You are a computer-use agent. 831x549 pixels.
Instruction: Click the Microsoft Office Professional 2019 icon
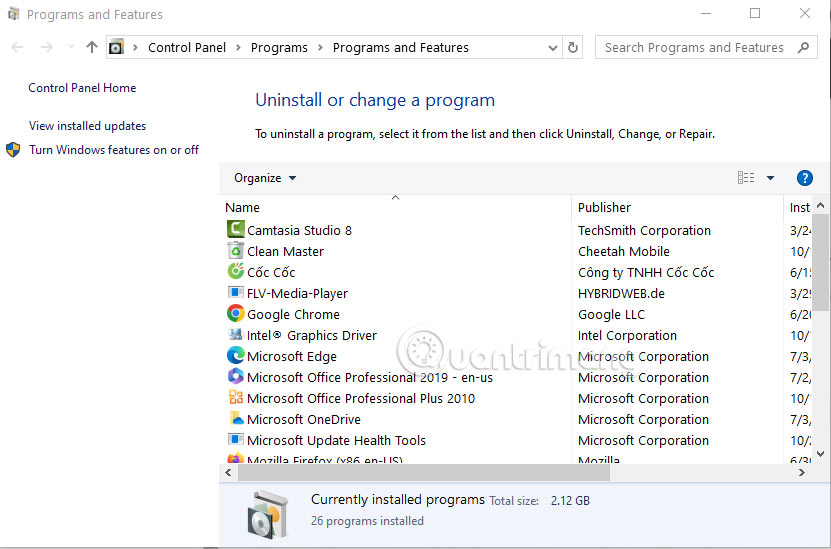tap(235, 377)
